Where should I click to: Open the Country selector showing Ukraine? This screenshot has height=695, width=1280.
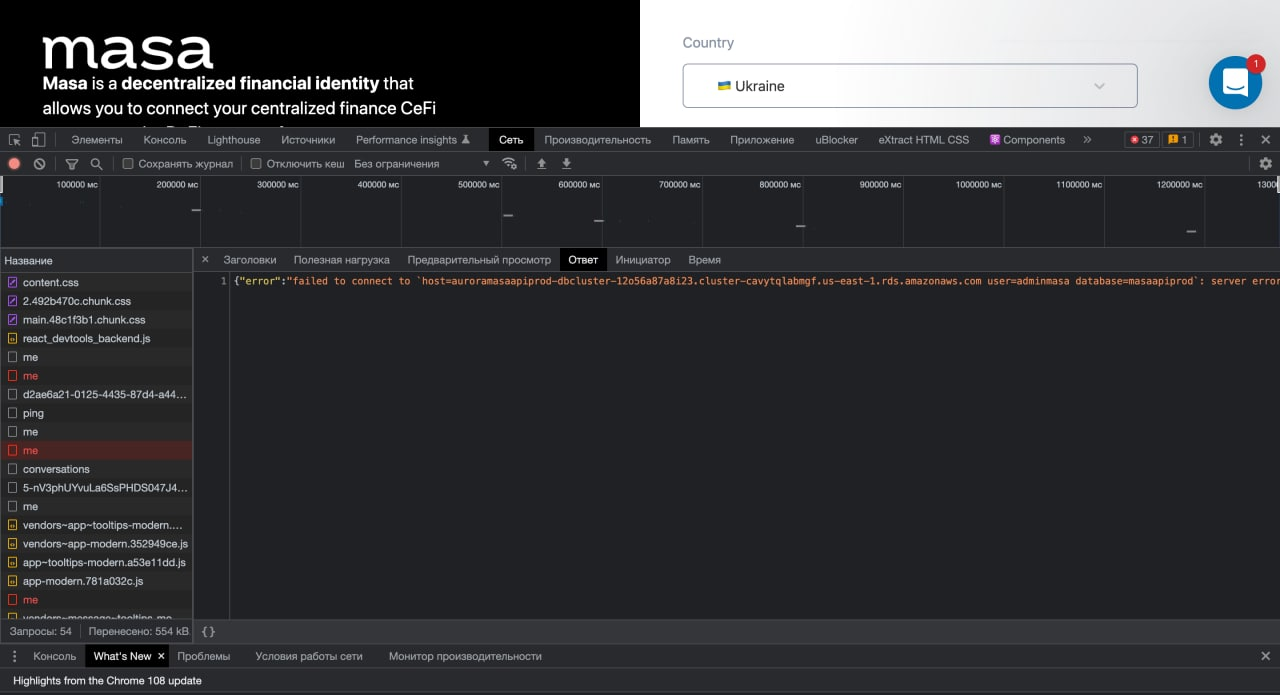click(x=910, y=86)
